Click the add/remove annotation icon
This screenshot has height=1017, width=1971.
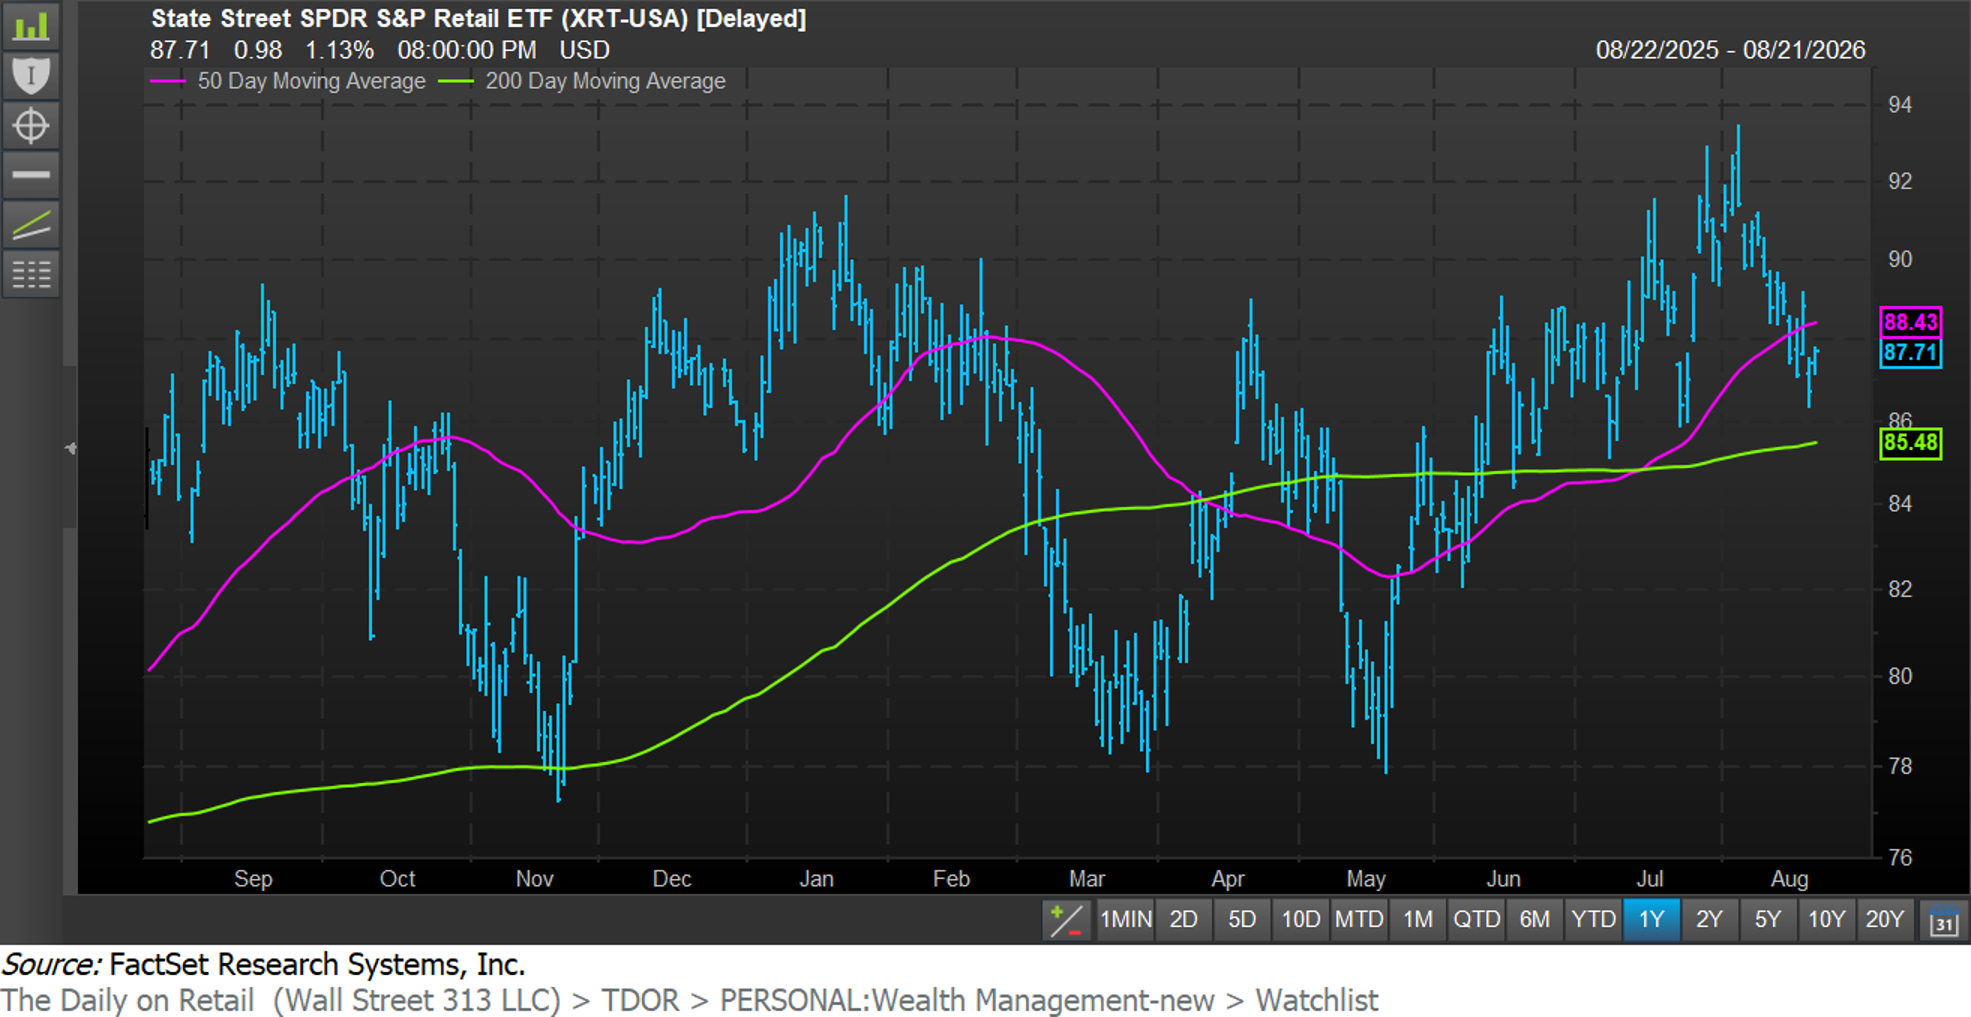point(1065,919)
